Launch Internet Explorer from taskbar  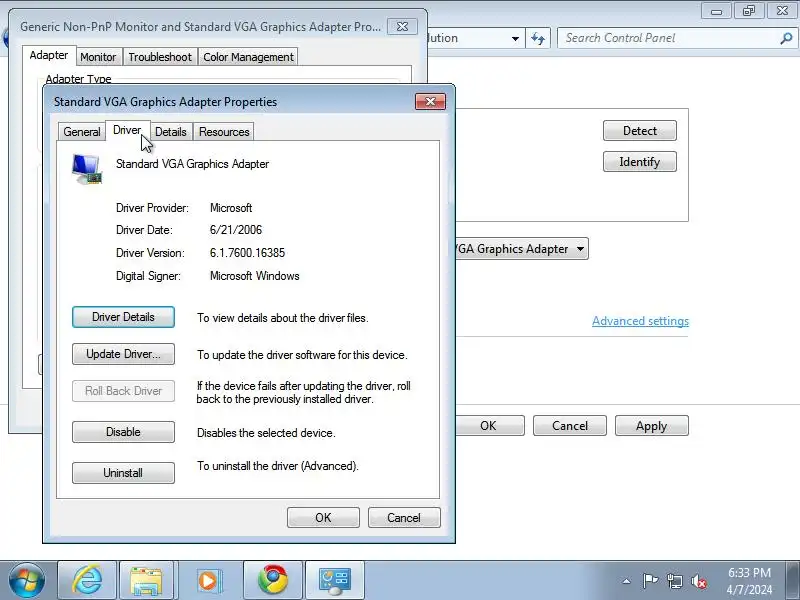pyautogui.click(x=87, y=580)
